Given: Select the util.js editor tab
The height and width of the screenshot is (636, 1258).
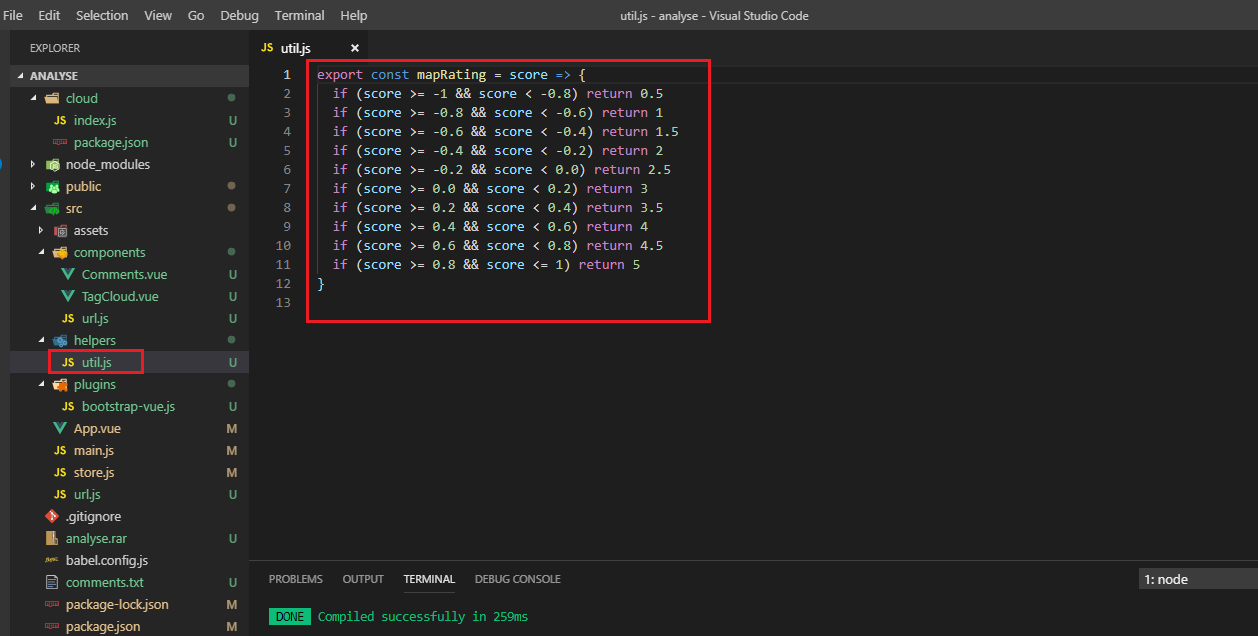Looking at the screenshot, I should 309,47.
